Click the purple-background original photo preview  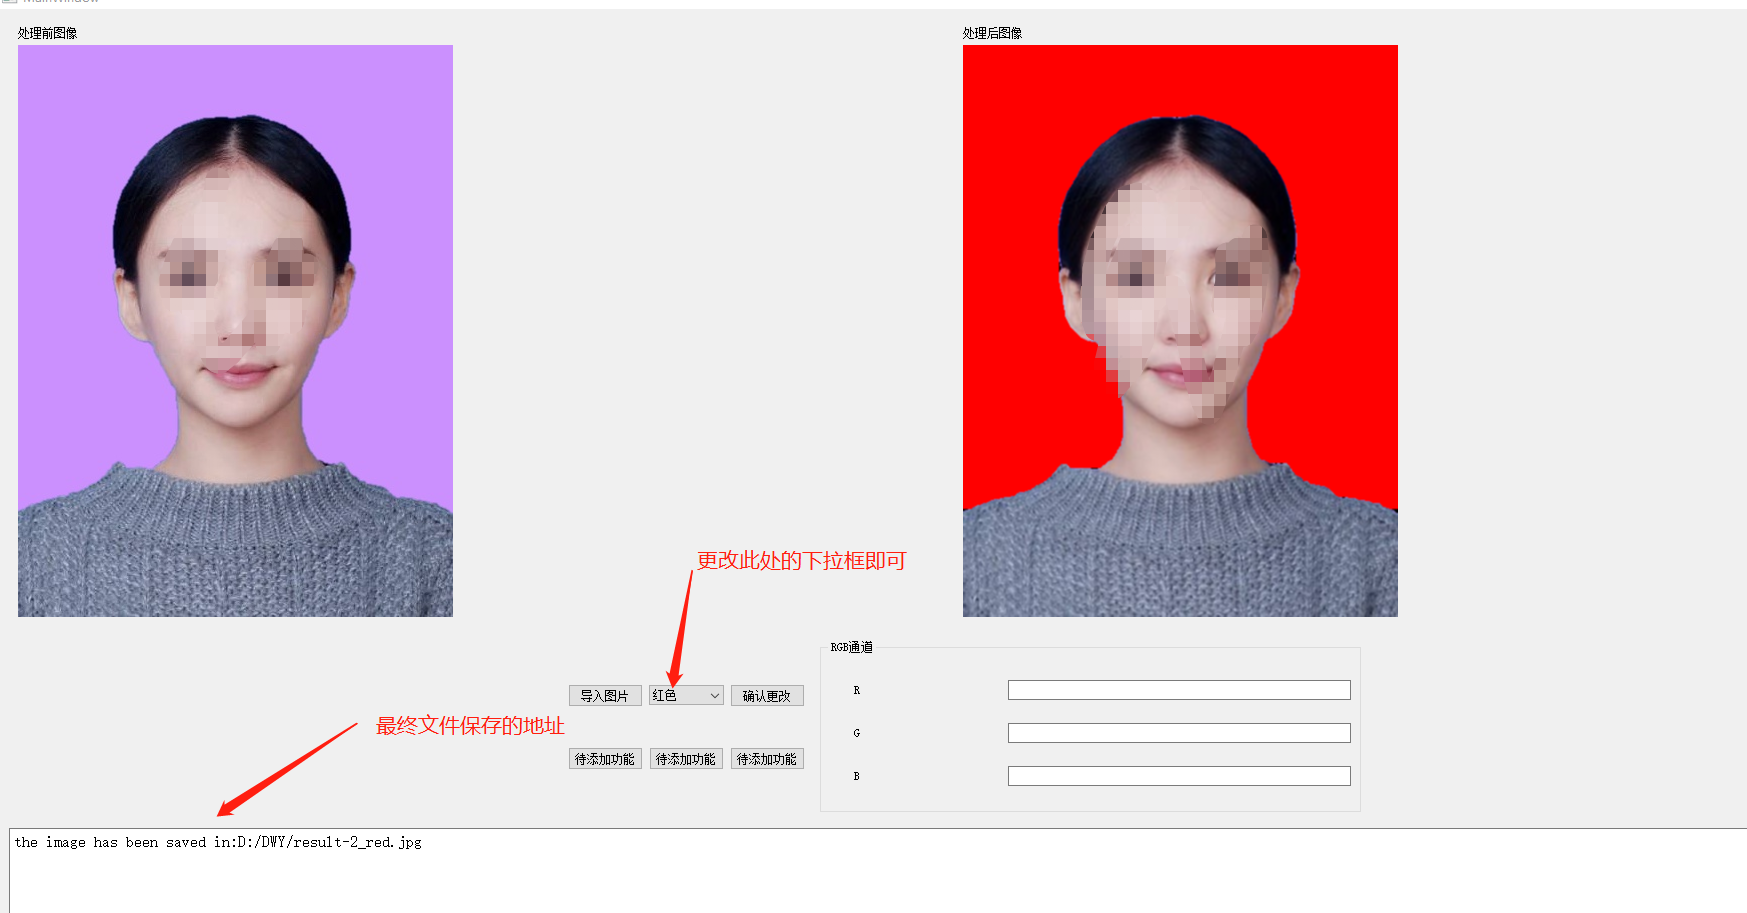234,329
